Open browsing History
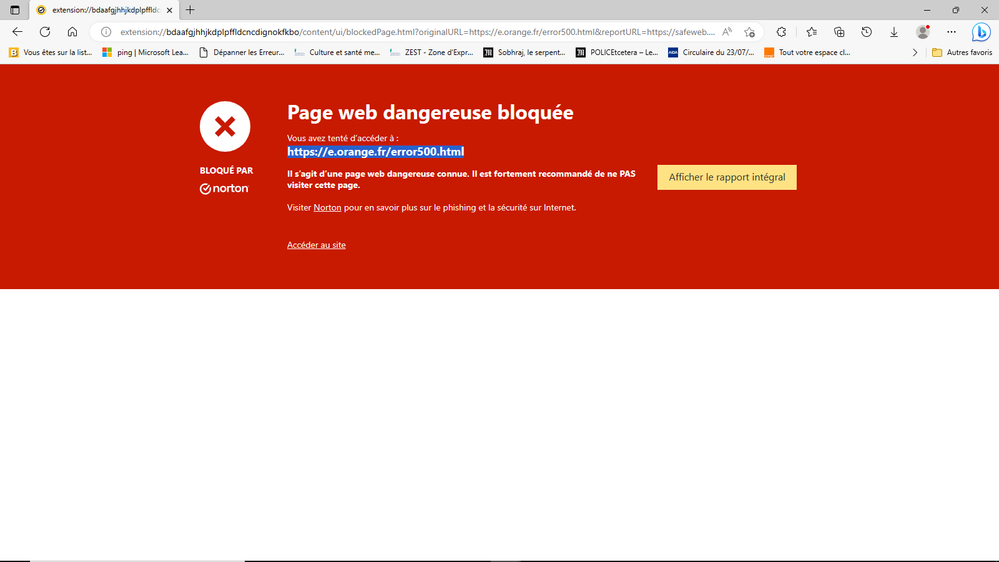The height and width of the screenshot is (562, 999). 866,32
